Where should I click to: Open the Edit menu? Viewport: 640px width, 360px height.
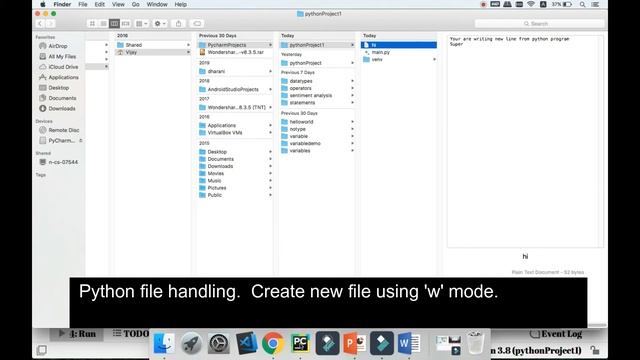[x=100, y=4]
